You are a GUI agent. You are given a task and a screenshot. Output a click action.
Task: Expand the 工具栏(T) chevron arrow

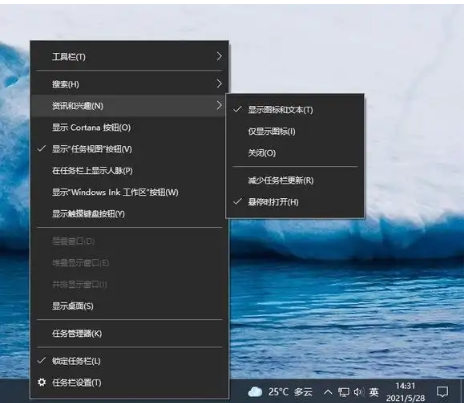click(x=219, y=56)
